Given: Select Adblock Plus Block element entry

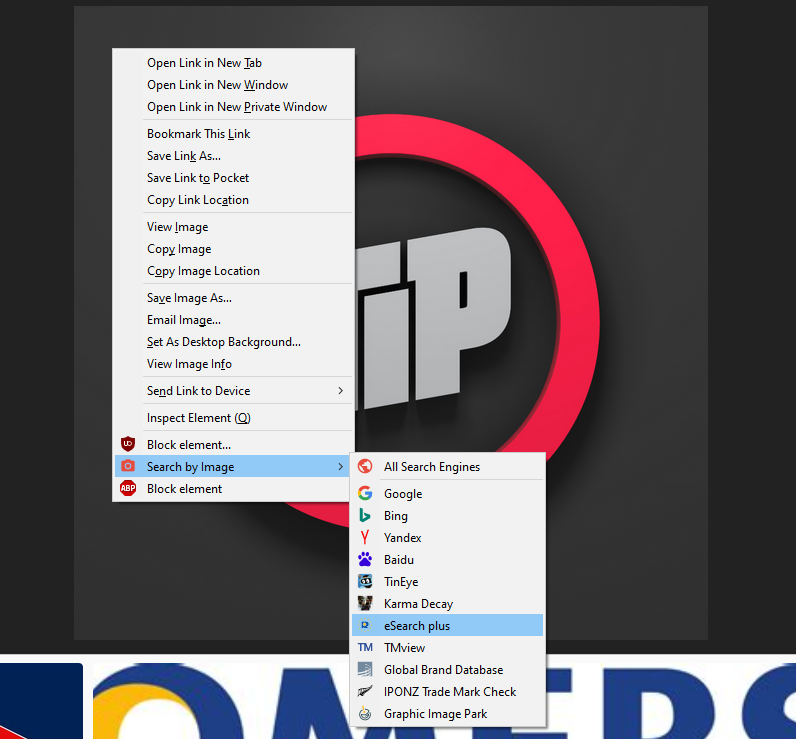Looking at the screenshot, I should coord(233,489).
